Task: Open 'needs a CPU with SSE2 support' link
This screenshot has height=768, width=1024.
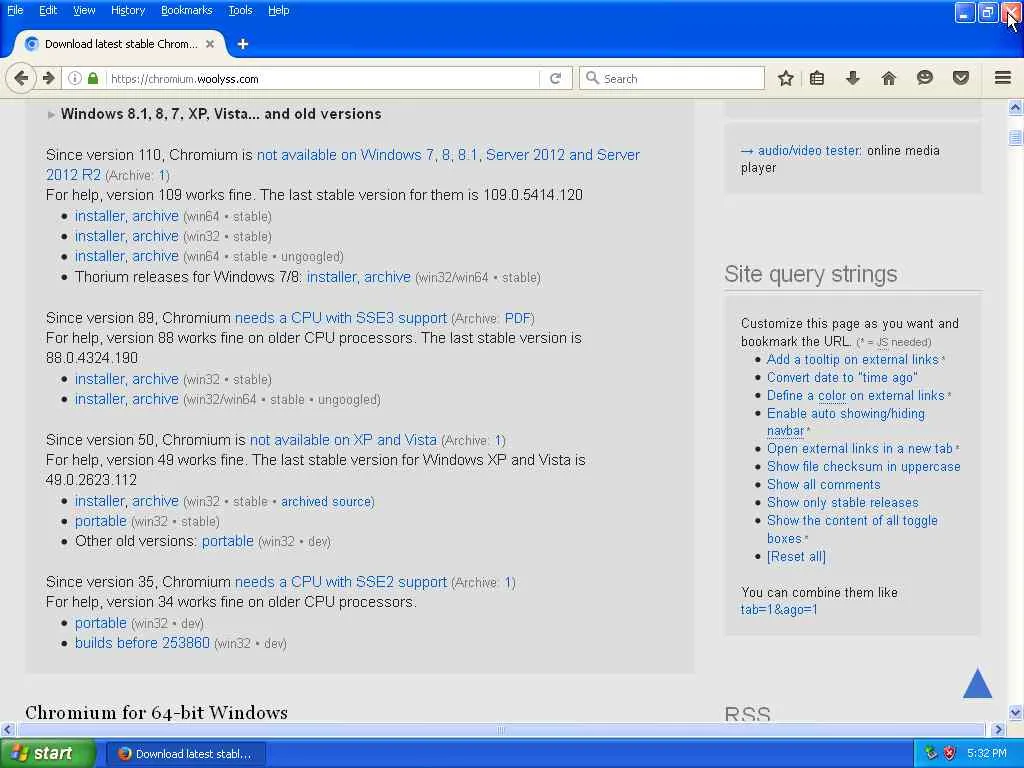Action: pos(340,582)
